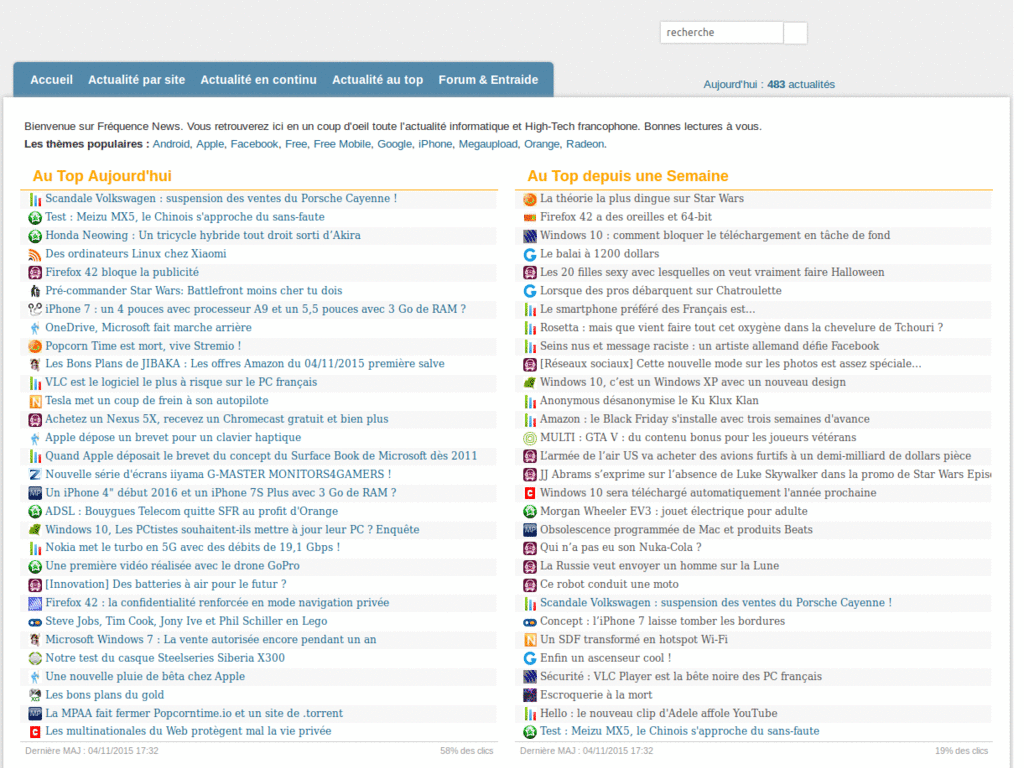Open the Free Mobile theme
Screen dimensions: 1024x768
click(x=342, y=144)
